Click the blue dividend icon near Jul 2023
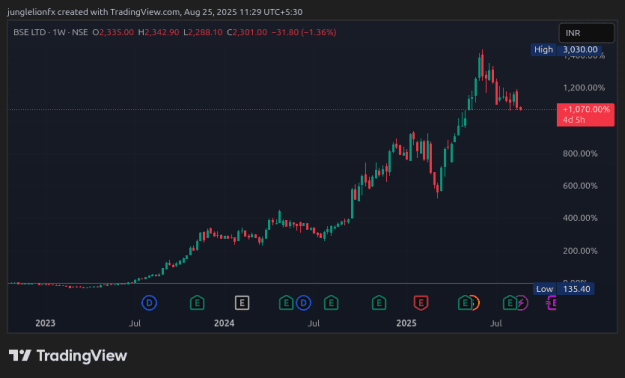 point(149,303)
